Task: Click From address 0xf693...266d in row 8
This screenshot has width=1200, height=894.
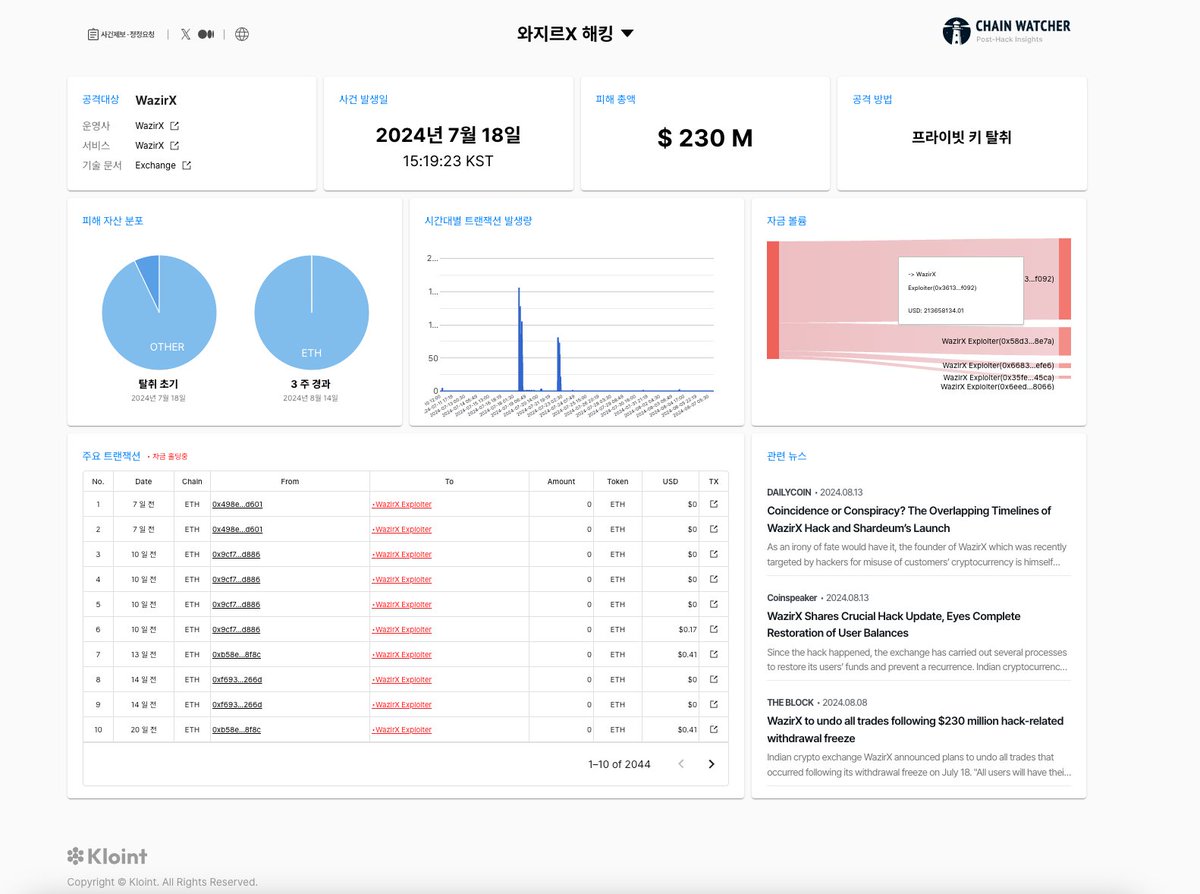Action: (x=237, y=679)
